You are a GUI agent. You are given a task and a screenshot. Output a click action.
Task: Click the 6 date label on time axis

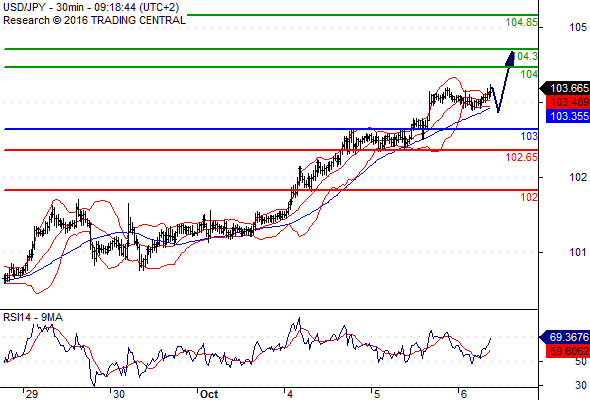click(x=463, y=394)
